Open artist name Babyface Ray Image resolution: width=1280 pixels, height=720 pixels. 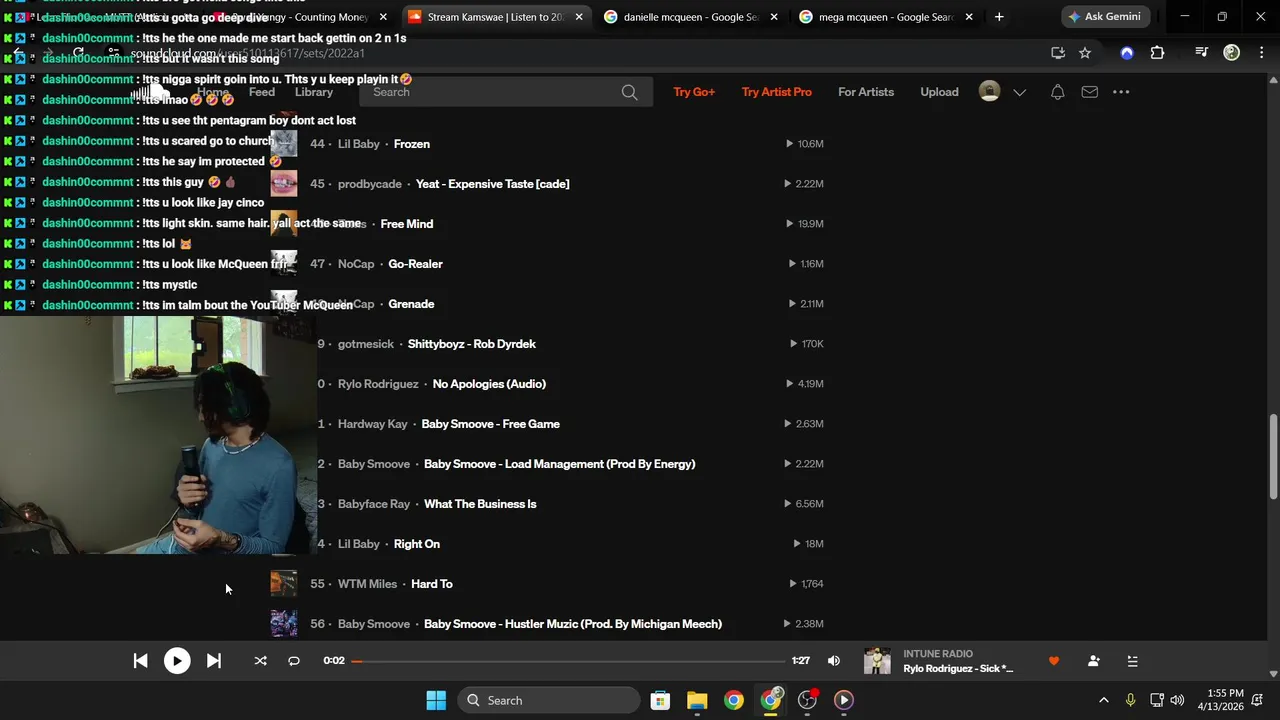(374, 504)
